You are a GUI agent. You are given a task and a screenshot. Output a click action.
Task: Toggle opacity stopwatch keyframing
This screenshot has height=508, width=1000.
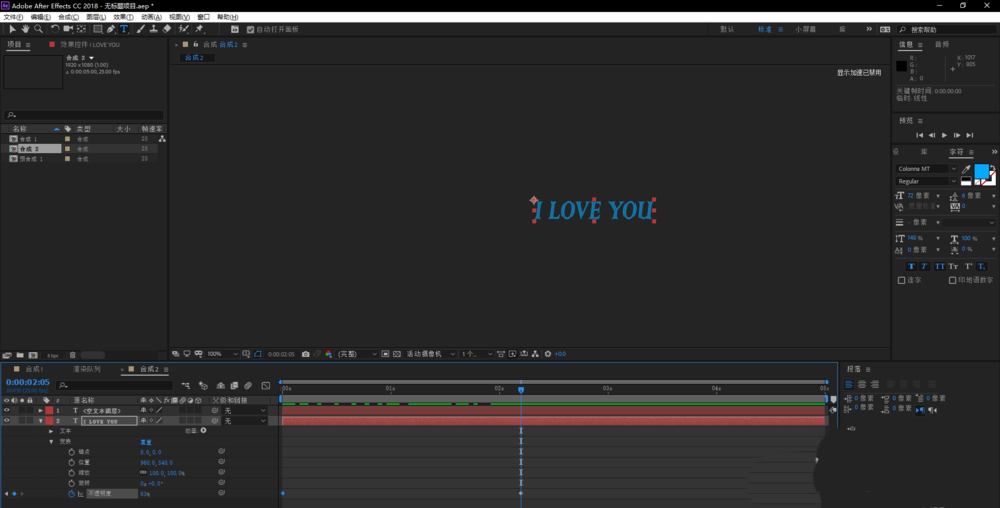(x=71, y=494)
